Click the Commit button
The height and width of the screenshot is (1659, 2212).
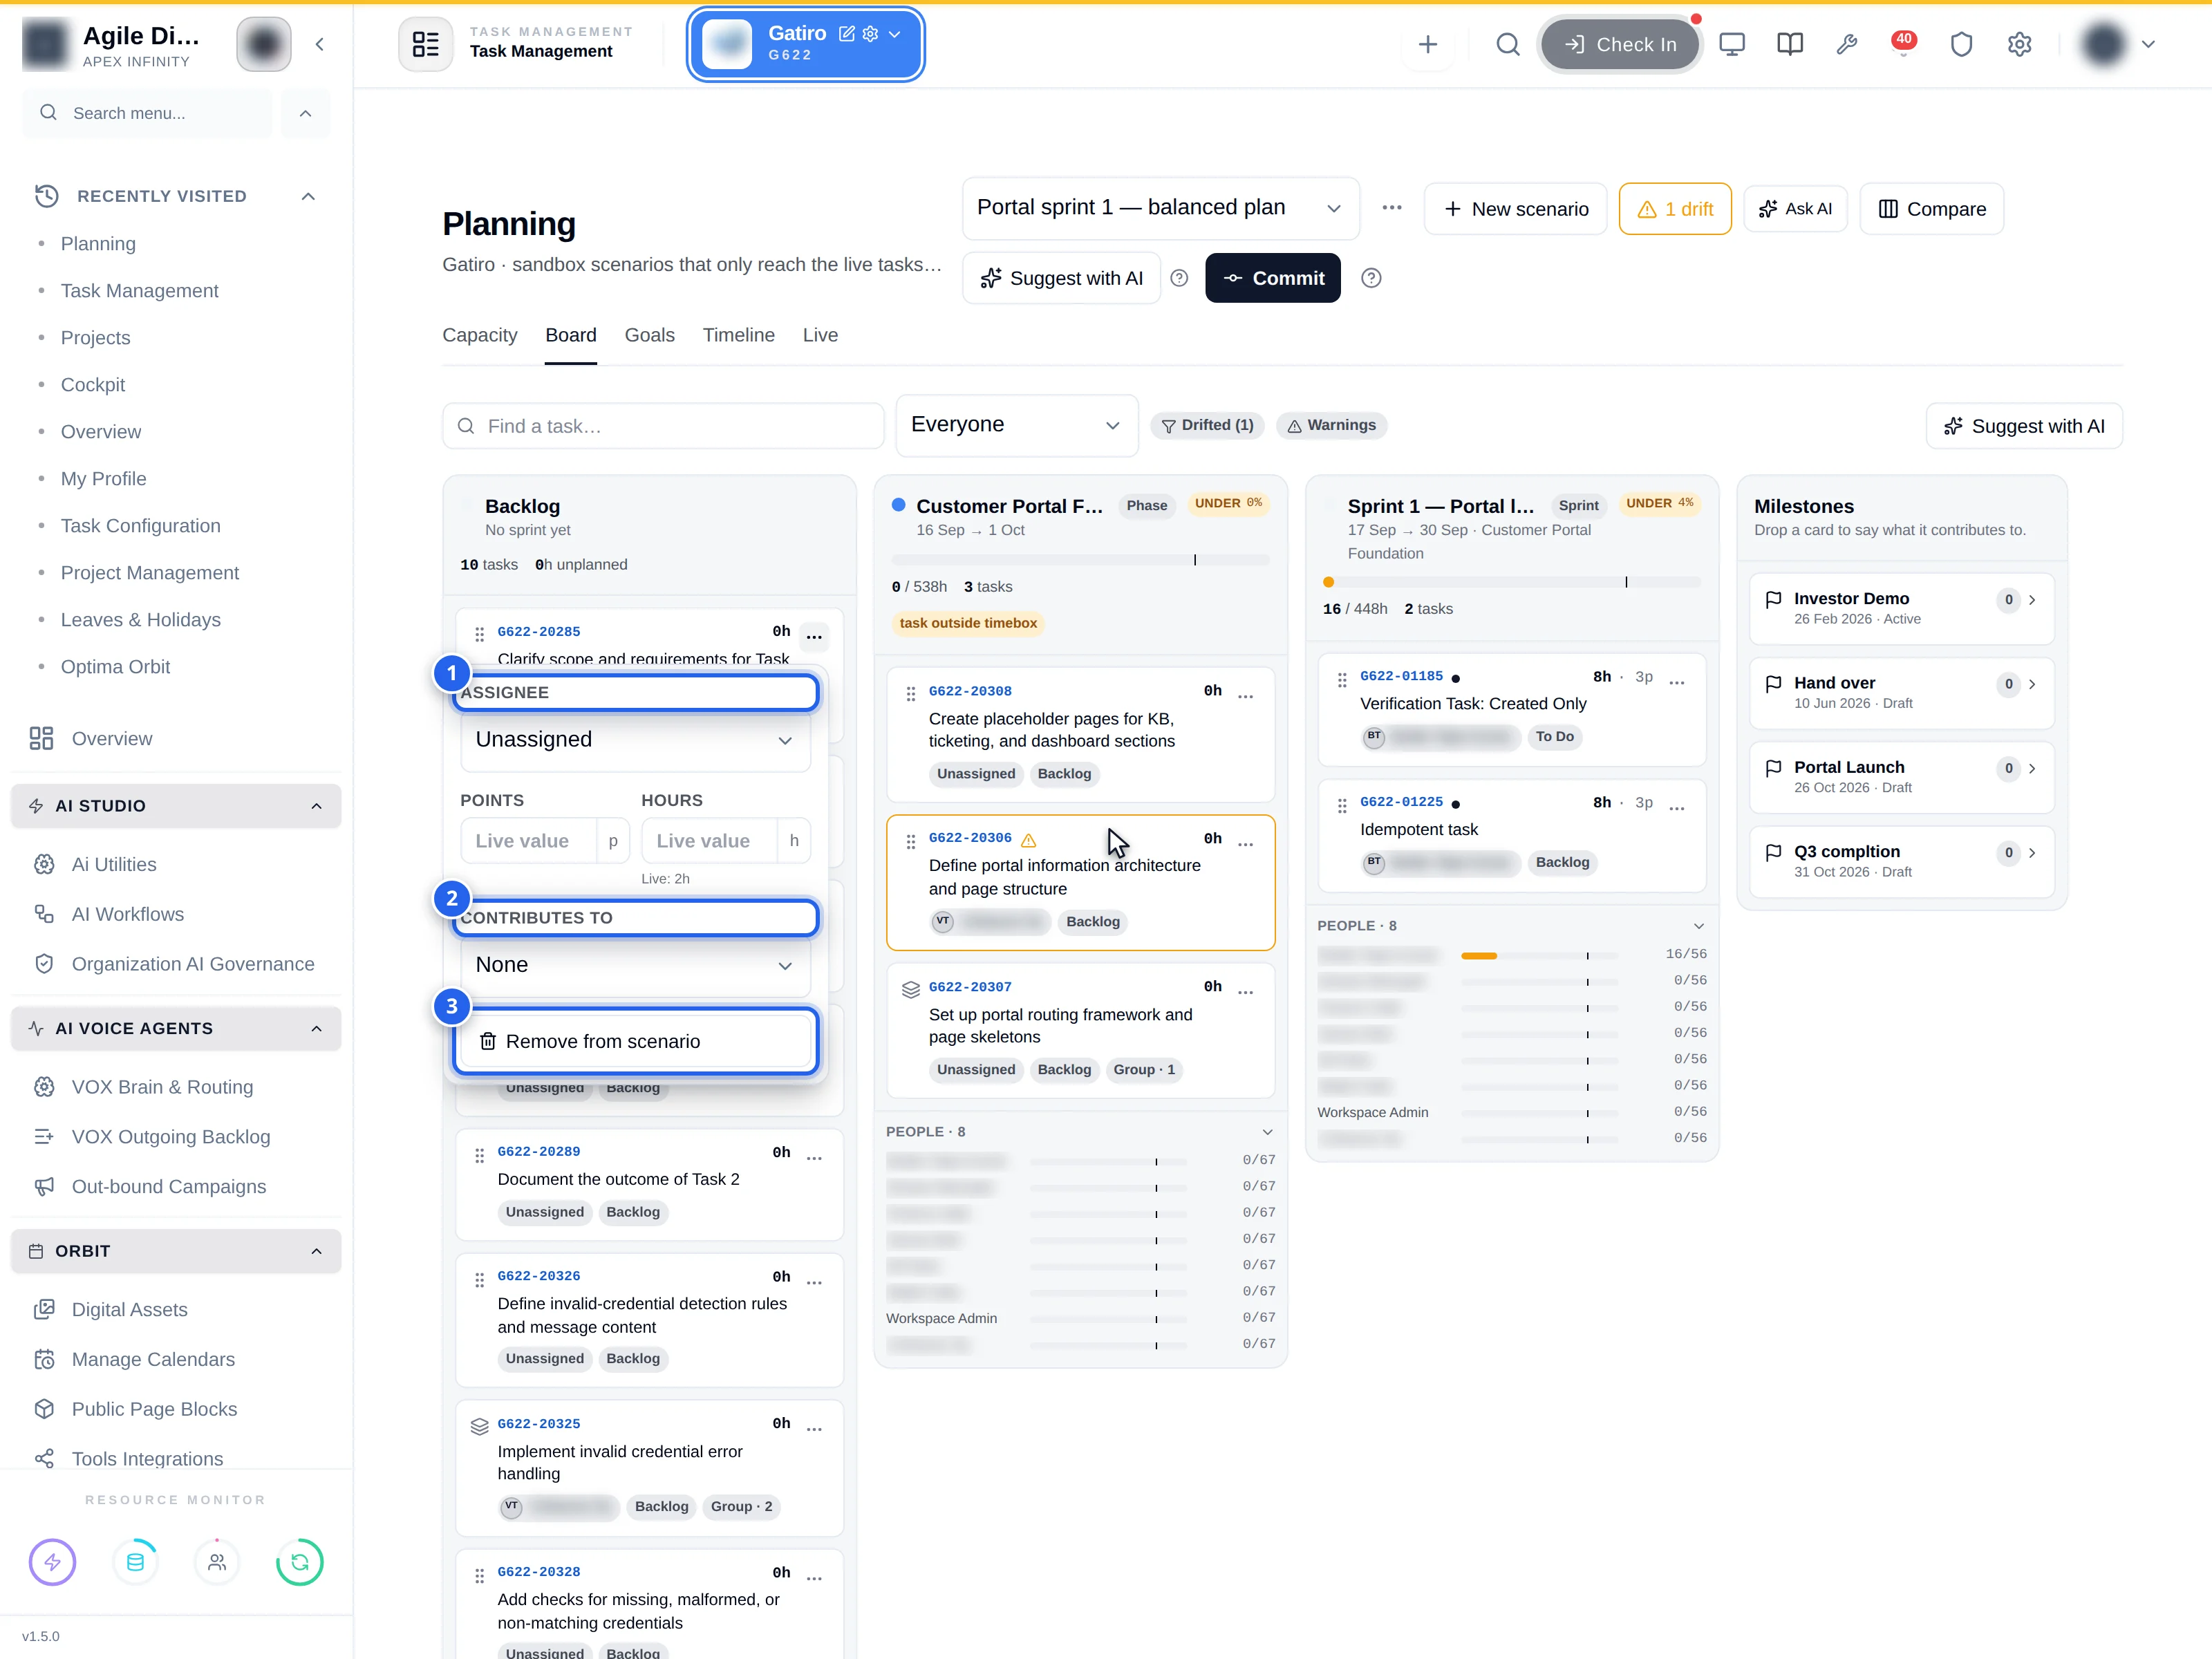[1272, 278]
